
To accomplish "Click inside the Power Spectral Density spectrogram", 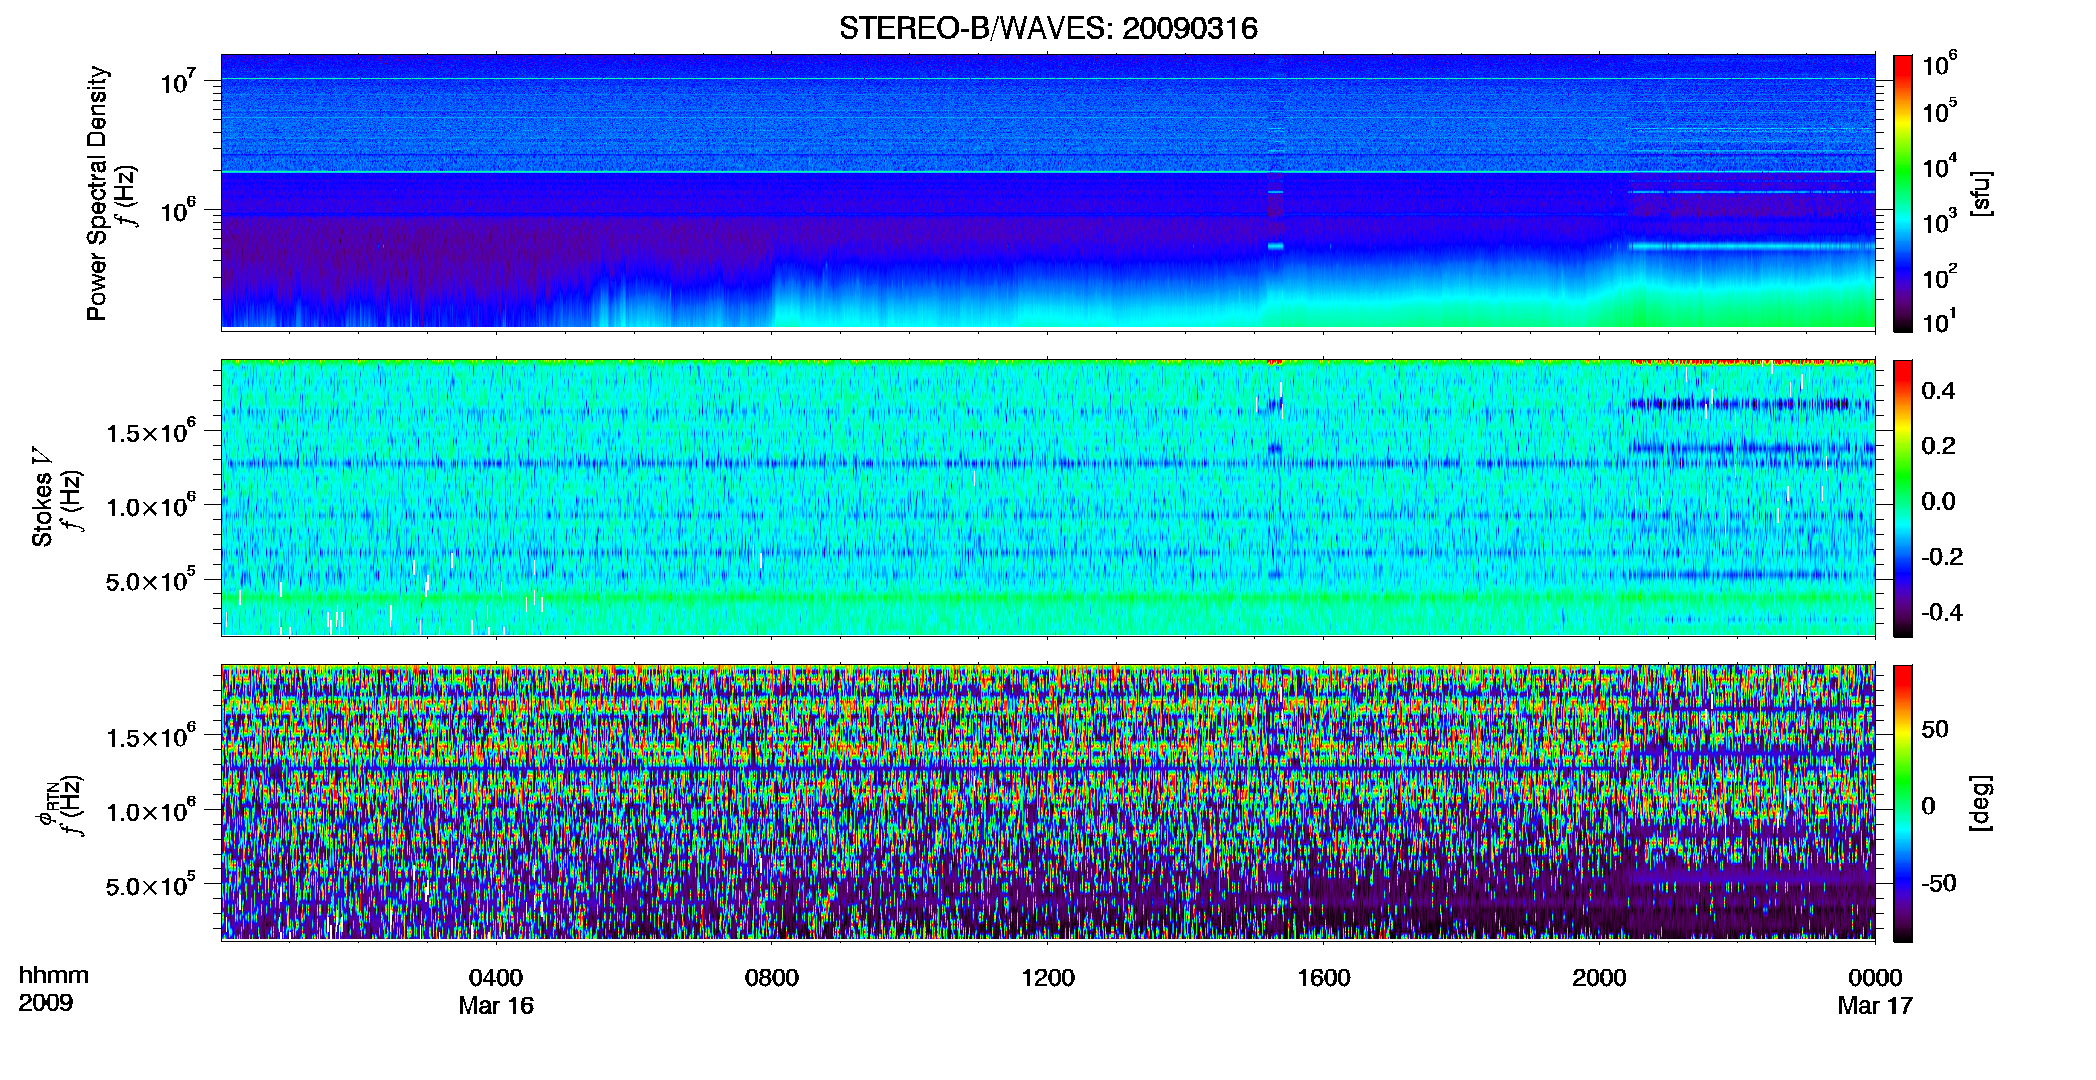I will pos(1048,191).
